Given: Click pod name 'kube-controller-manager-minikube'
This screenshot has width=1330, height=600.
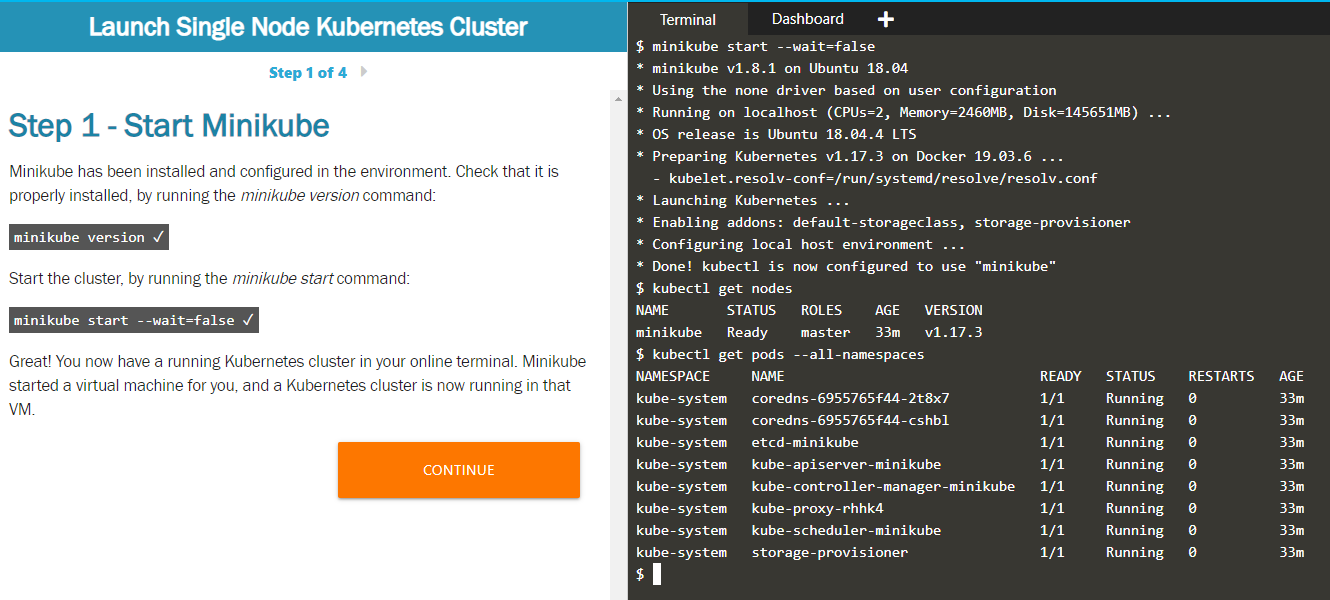Looking at the screenshot, I should 883,486.
